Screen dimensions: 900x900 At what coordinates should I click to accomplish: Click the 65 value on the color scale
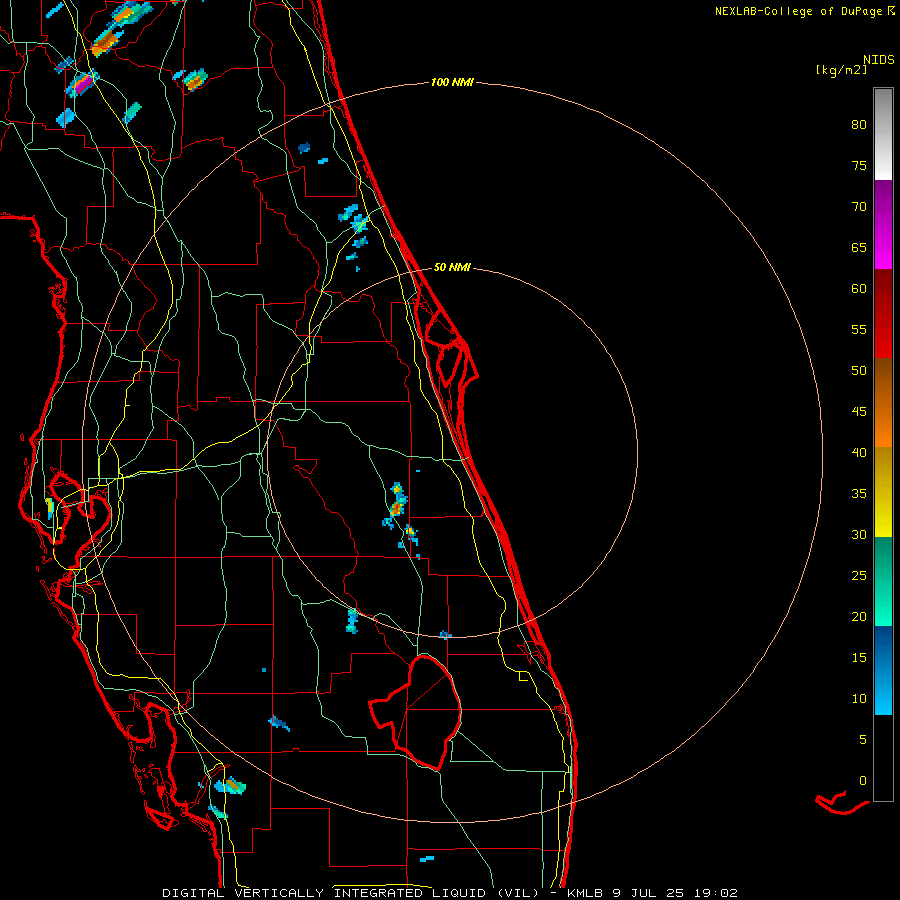(859, 247)
